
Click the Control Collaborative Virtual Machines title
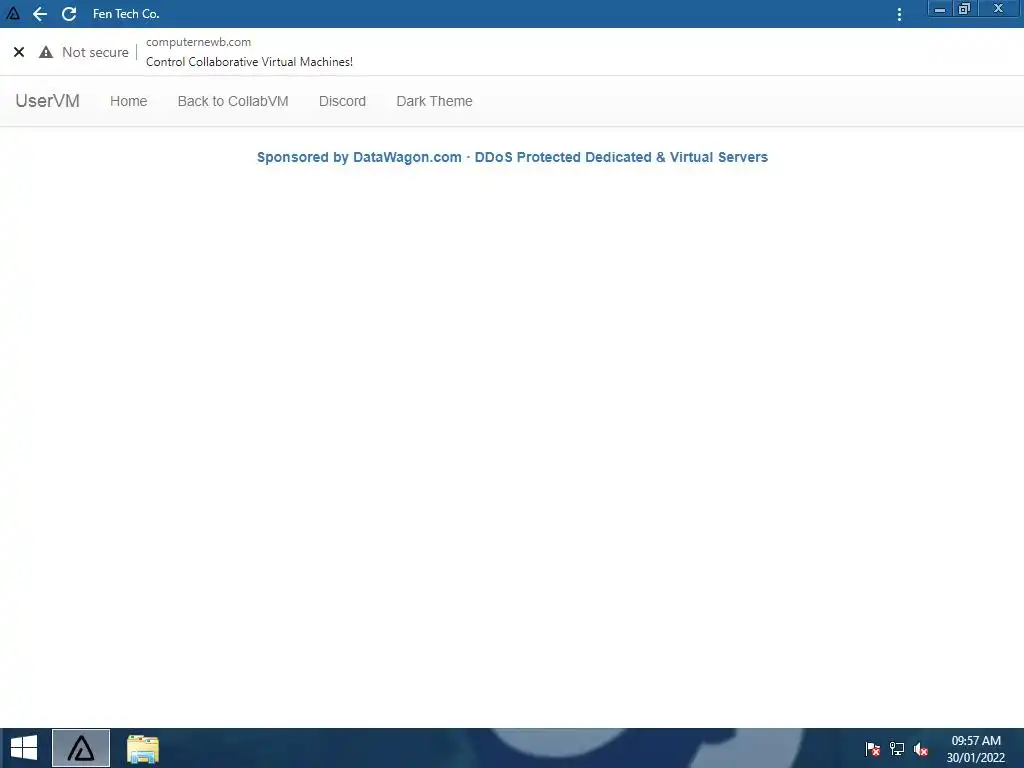click(x=249, y=62)
